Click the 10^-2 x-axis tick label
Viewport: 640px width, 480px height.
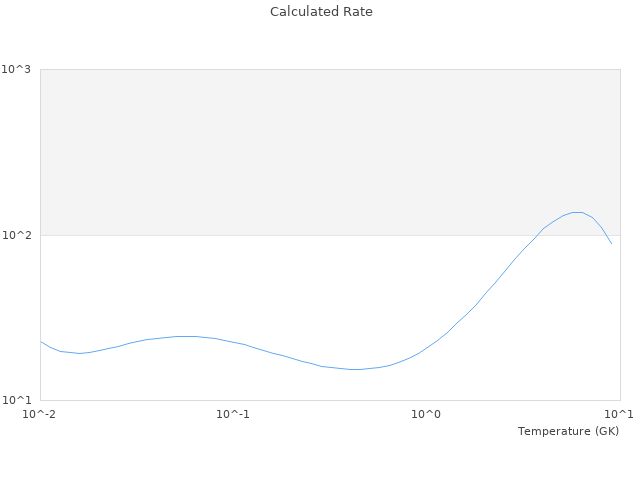click(40, 414)
